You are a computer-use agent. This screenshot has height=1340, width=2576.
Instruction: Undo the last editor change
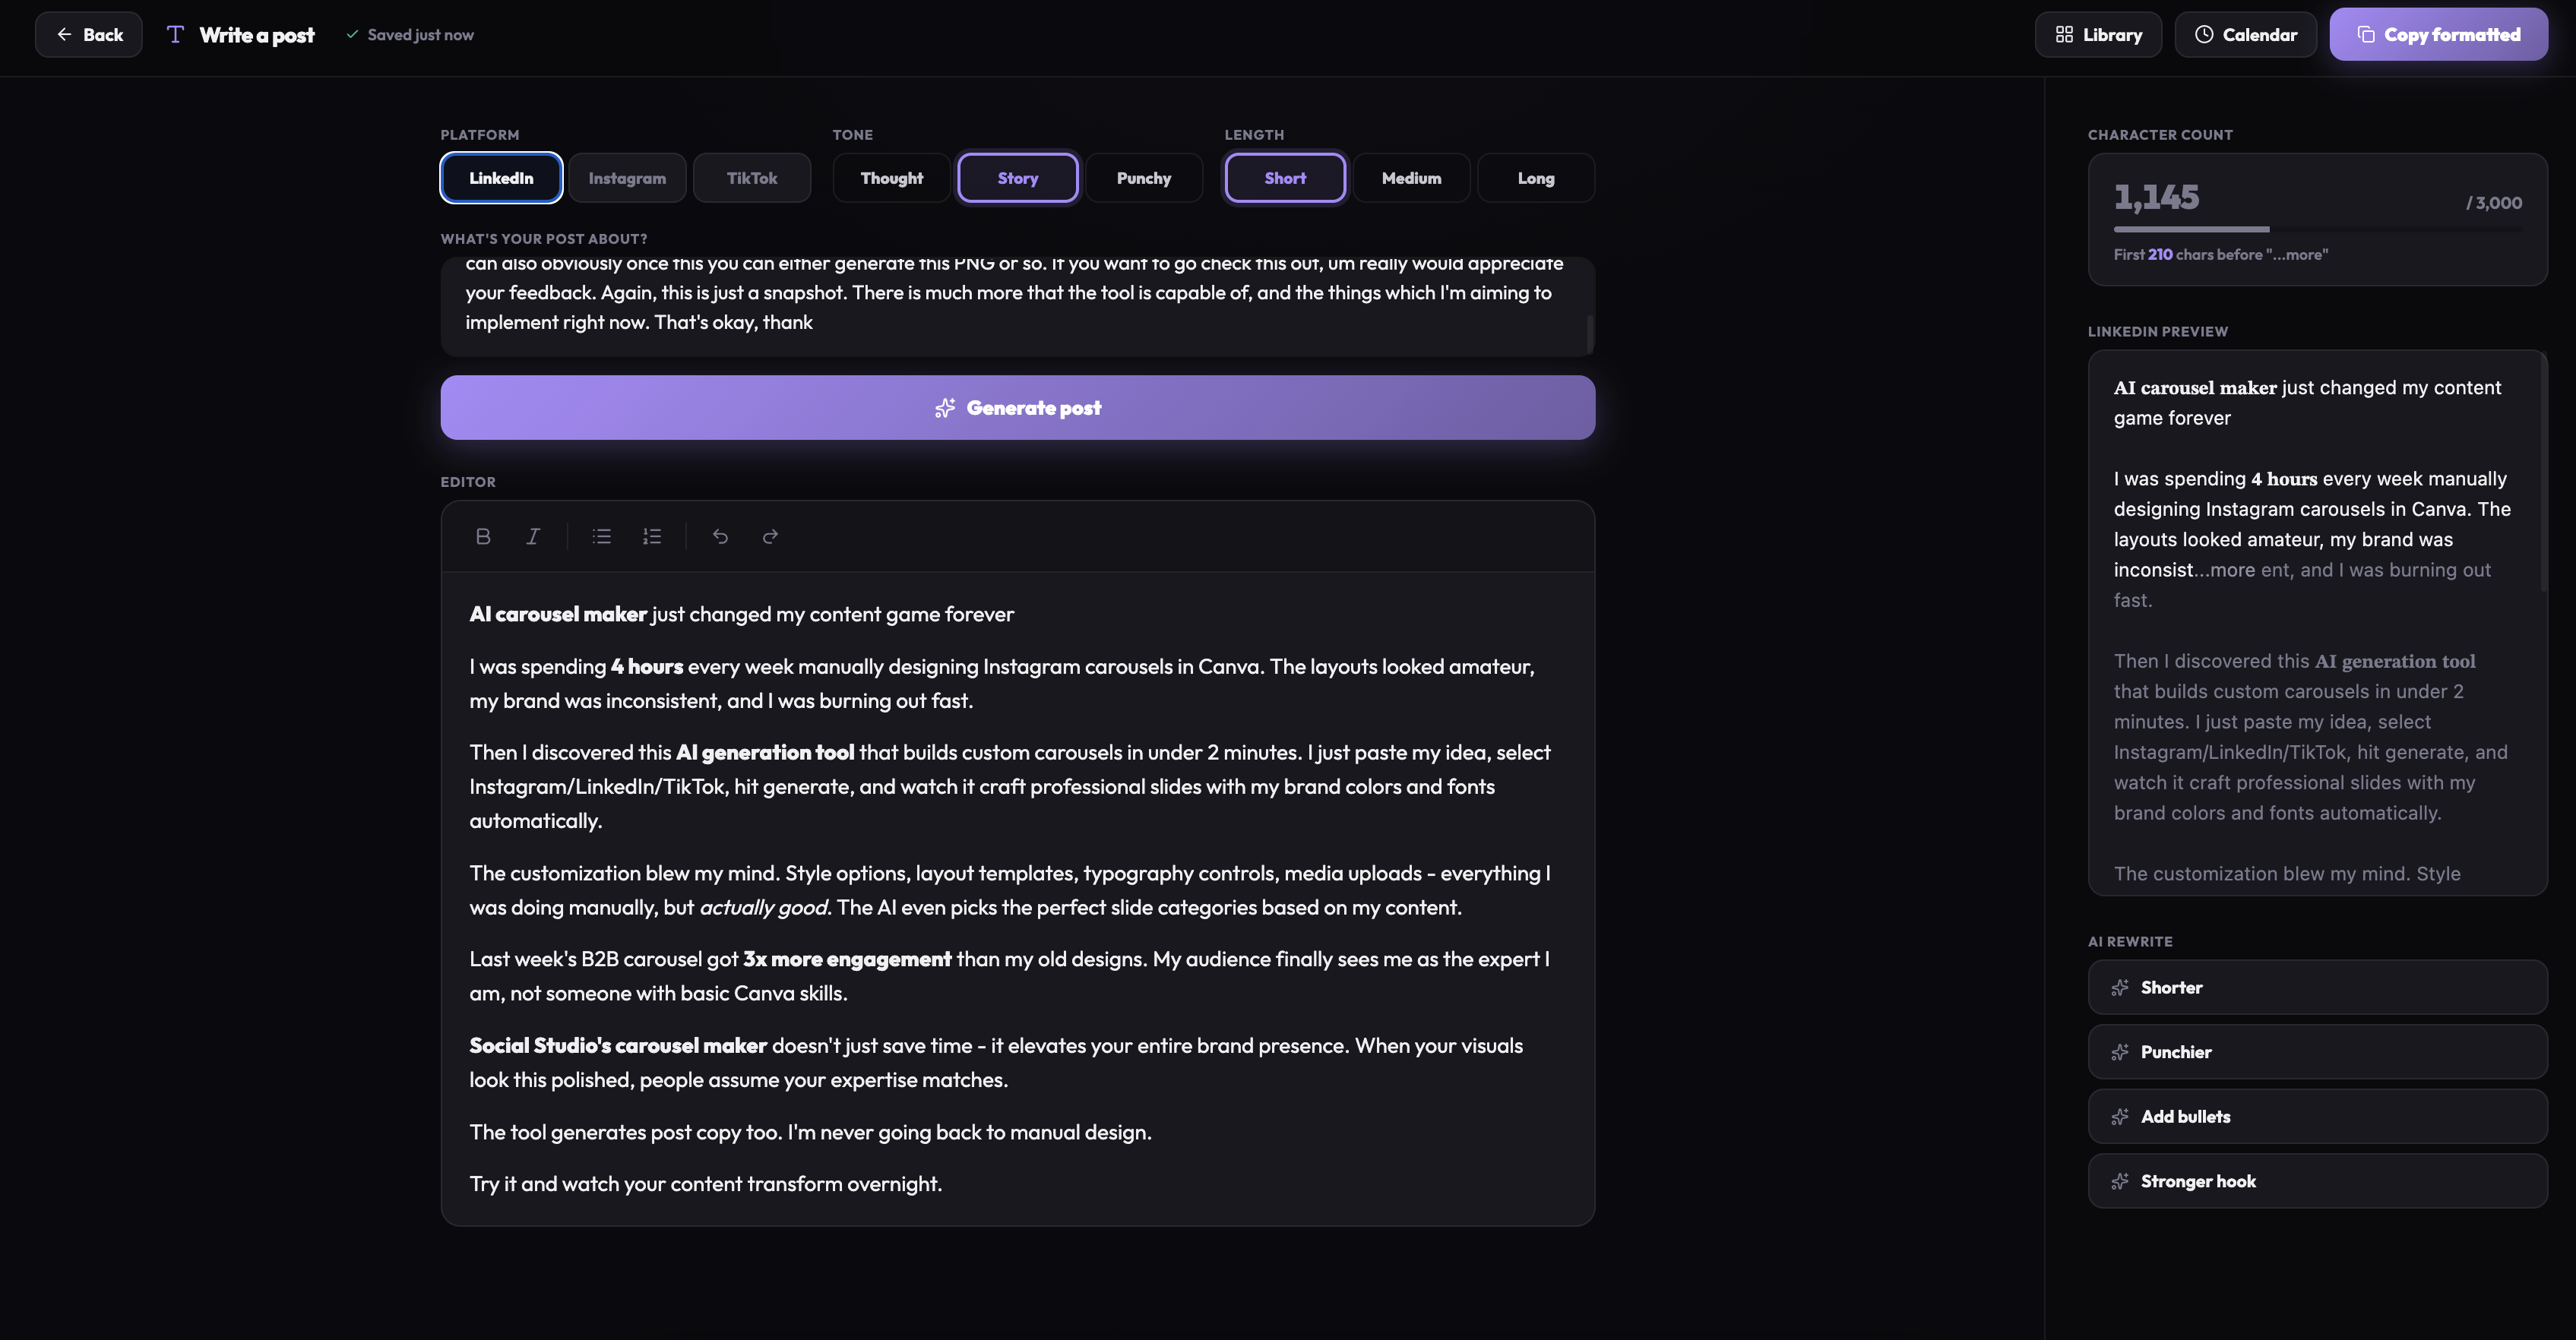720,537
